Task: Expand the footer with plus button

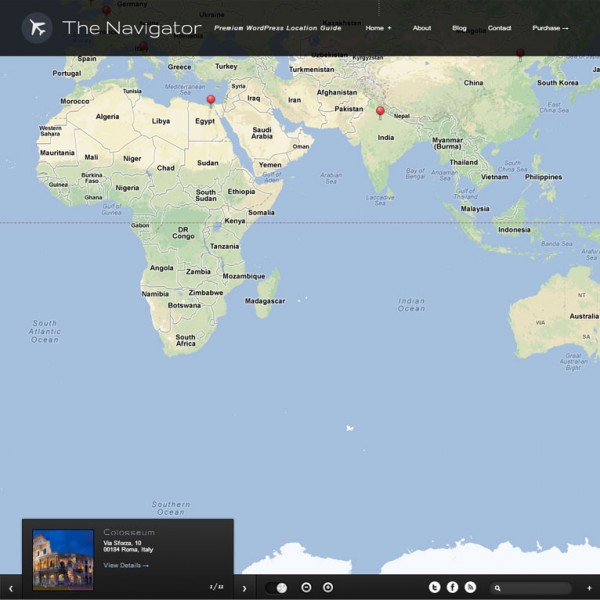Action: click(x=589, y=588)
